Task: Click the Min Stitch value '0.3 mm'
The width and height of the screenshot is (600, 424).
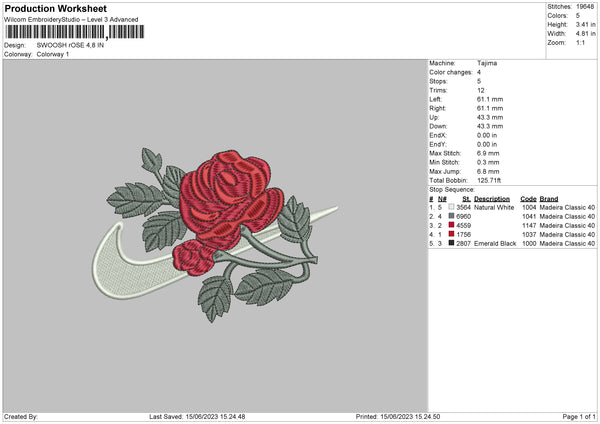Action: tap(488, 163)
